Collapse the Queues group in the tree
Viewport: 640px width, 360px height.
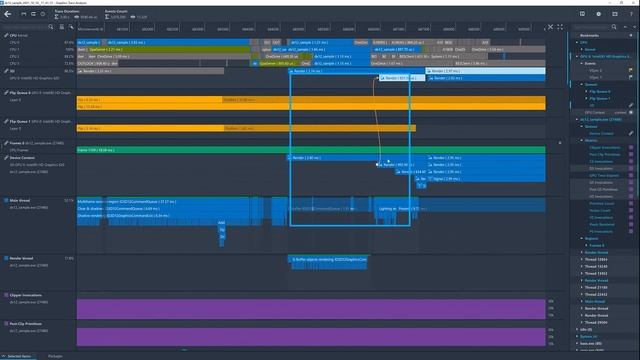pos(582,84)
